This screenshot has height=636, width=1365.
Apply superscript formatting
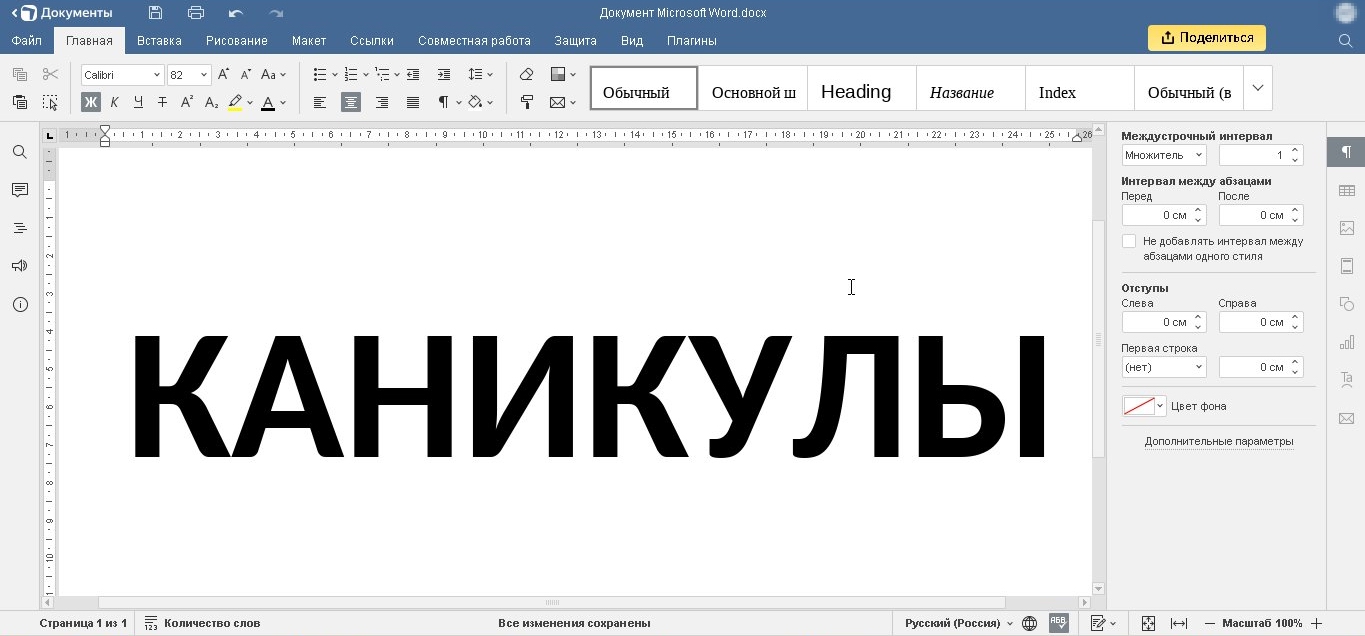(x=186, y=102)
